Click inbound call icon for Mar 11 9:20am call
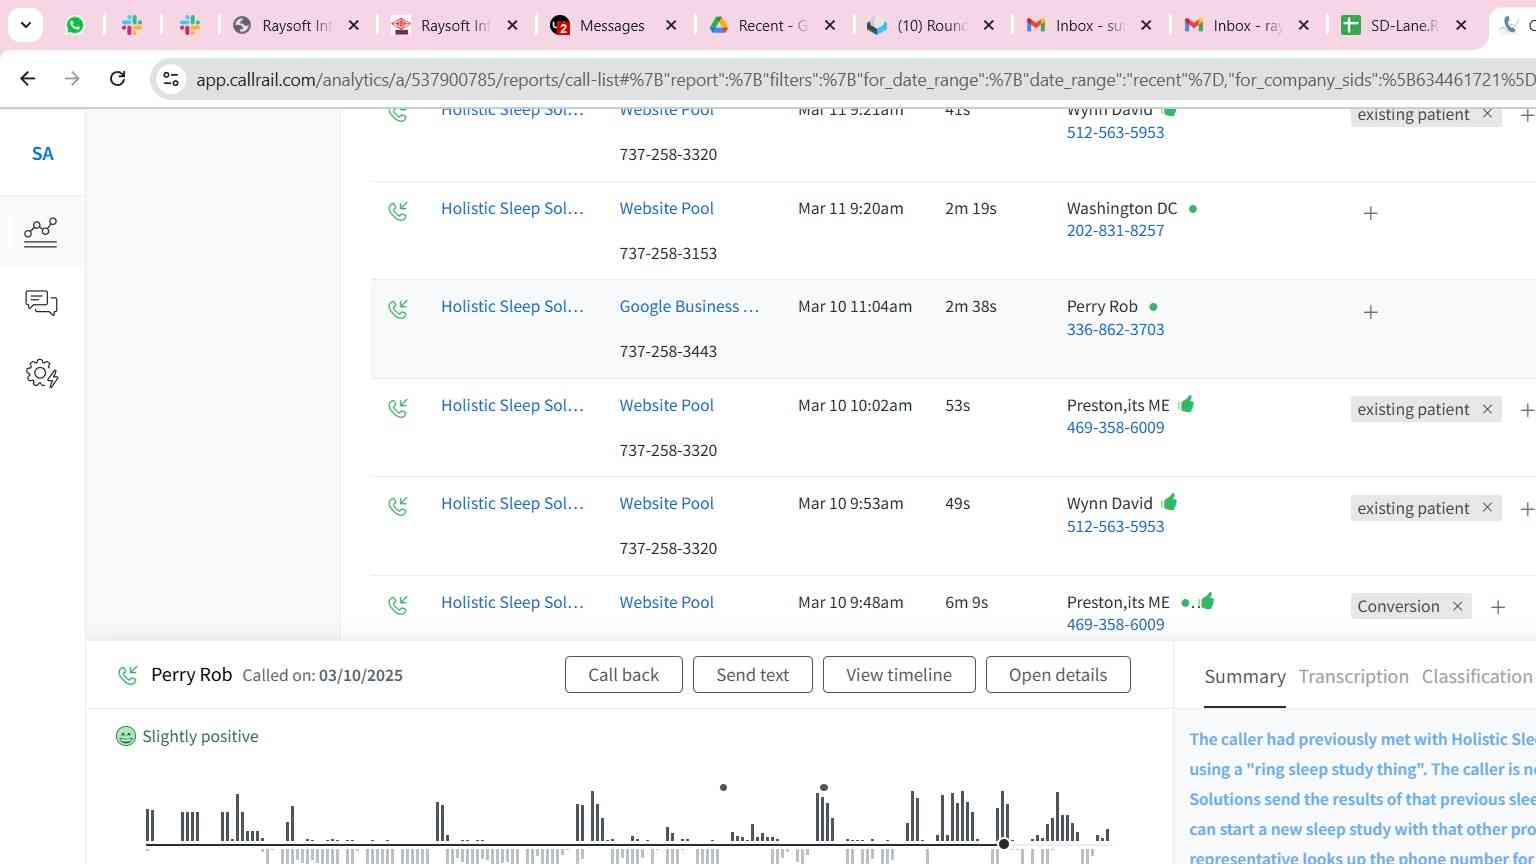The height and width of the screenshot is (864, 1536). click(398, 211)
